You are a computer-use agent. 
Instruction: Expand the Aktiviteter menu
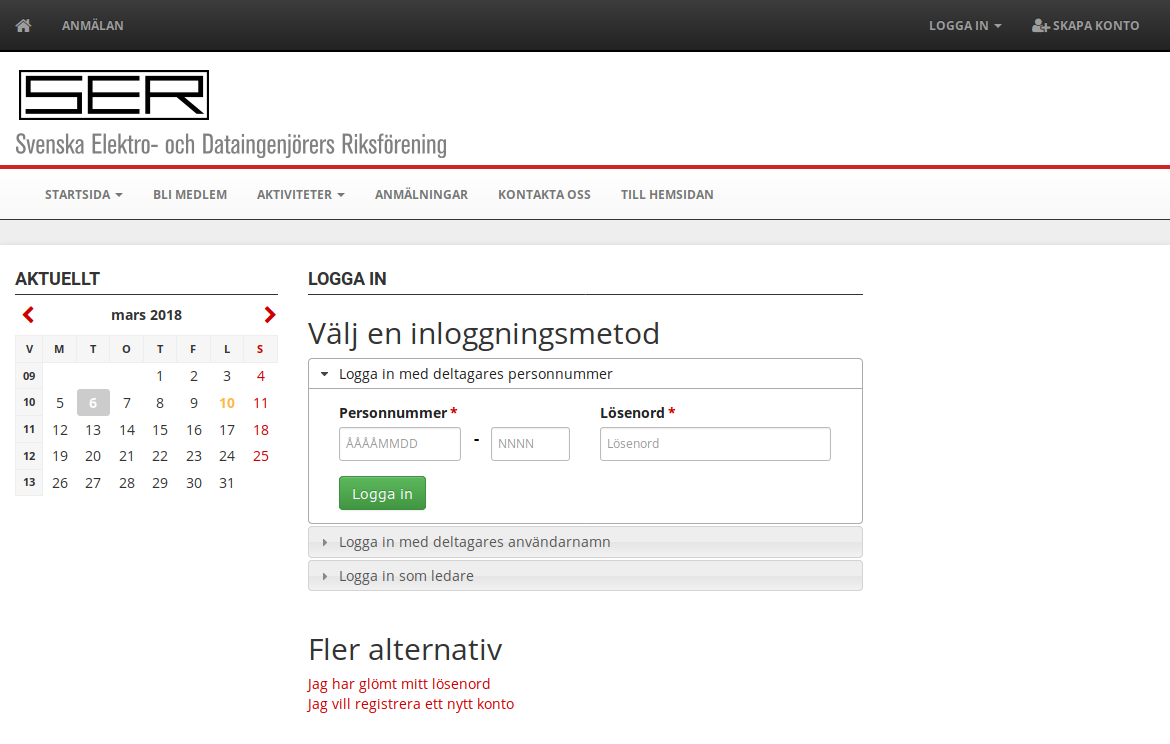click(x=301, y=195)
